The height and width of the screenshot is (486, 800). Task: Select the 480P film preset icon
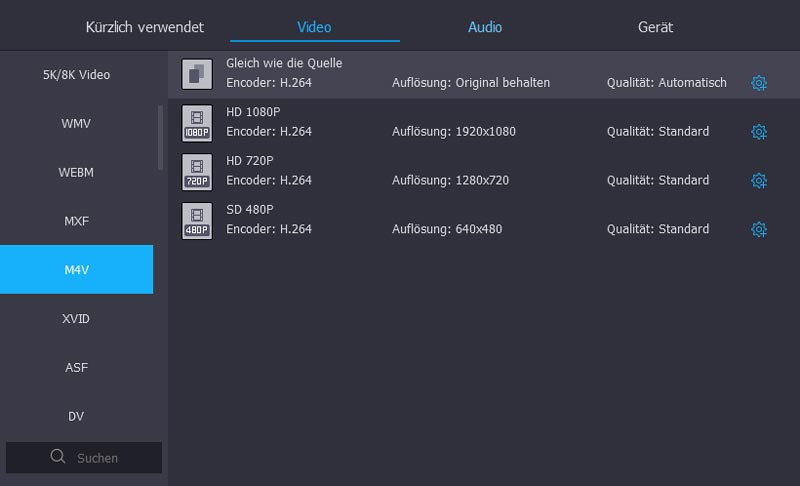pyautogui.click(x=197, y=221)
